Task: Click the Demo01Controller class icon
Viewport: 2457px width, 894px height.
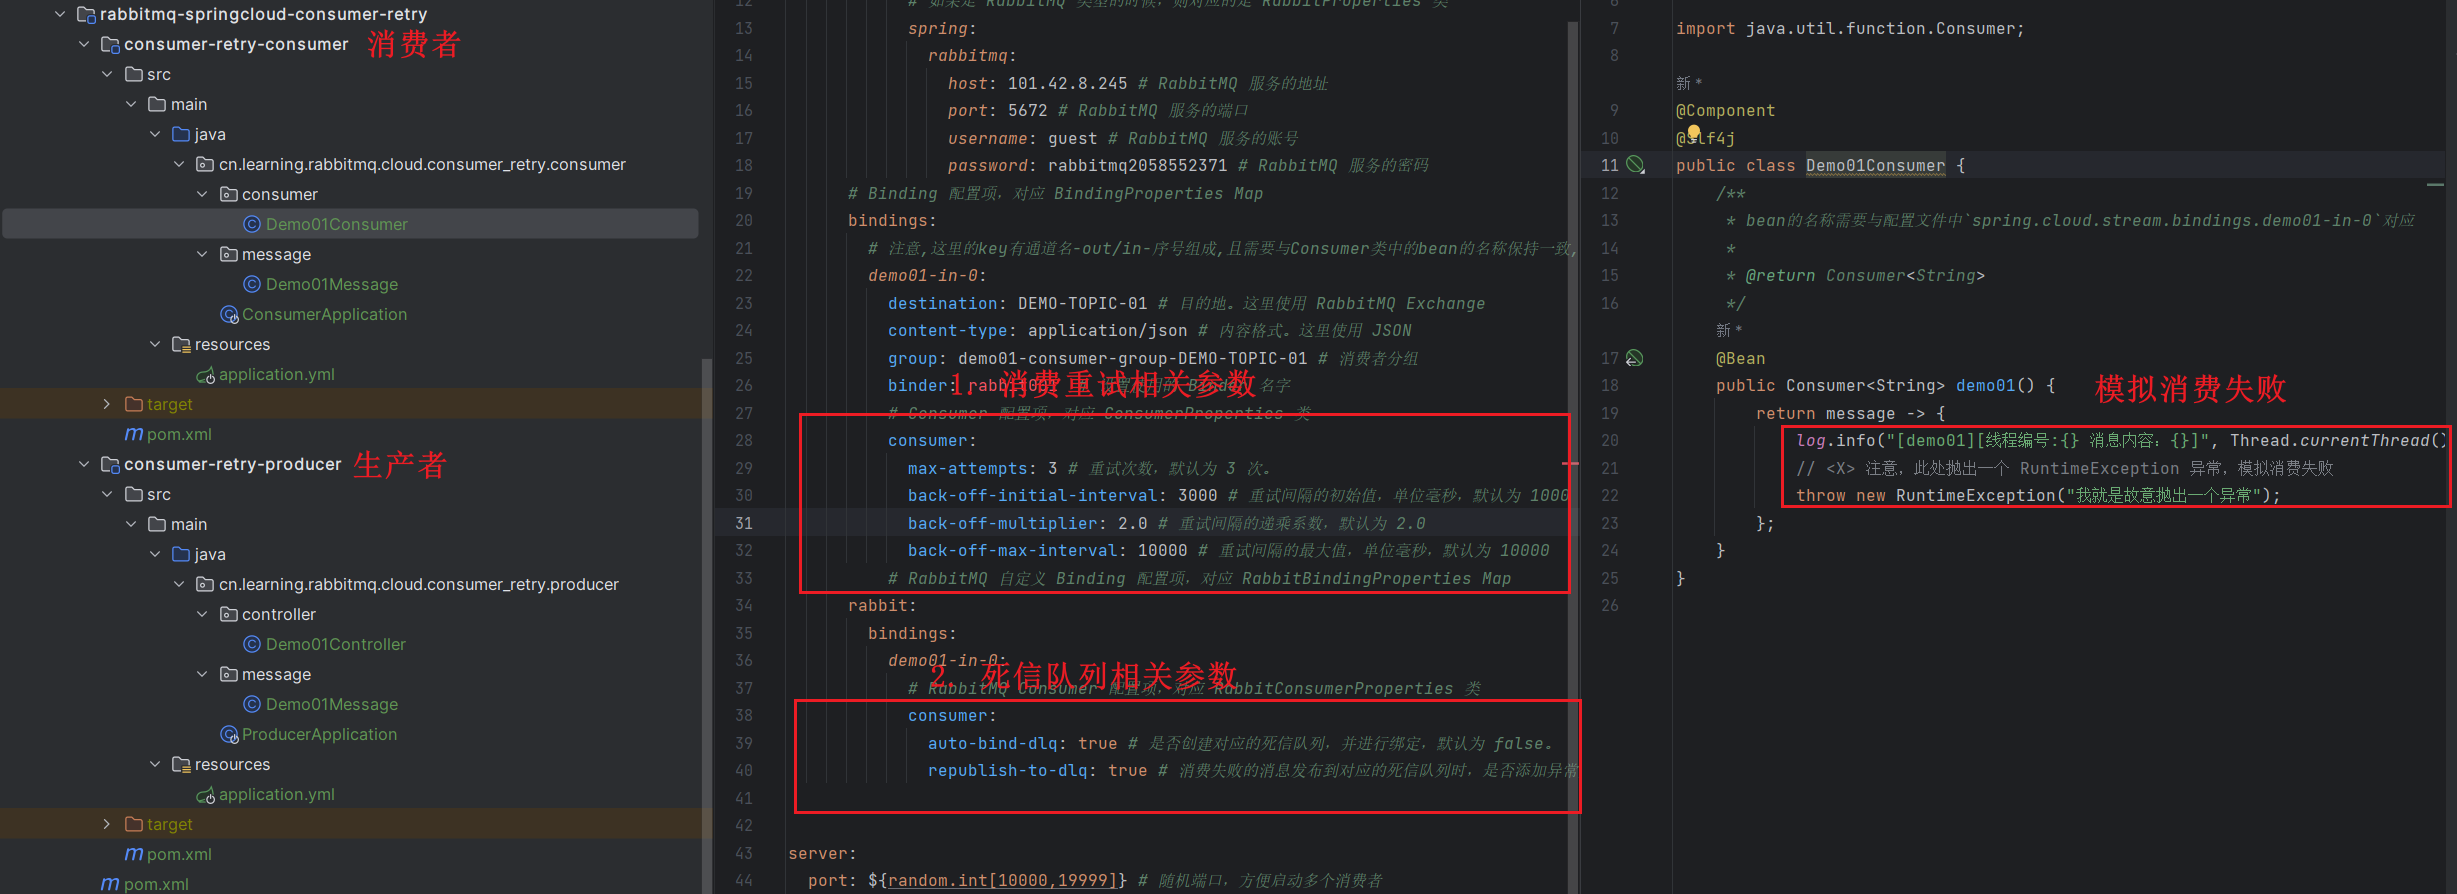Action: click(252, 644)
